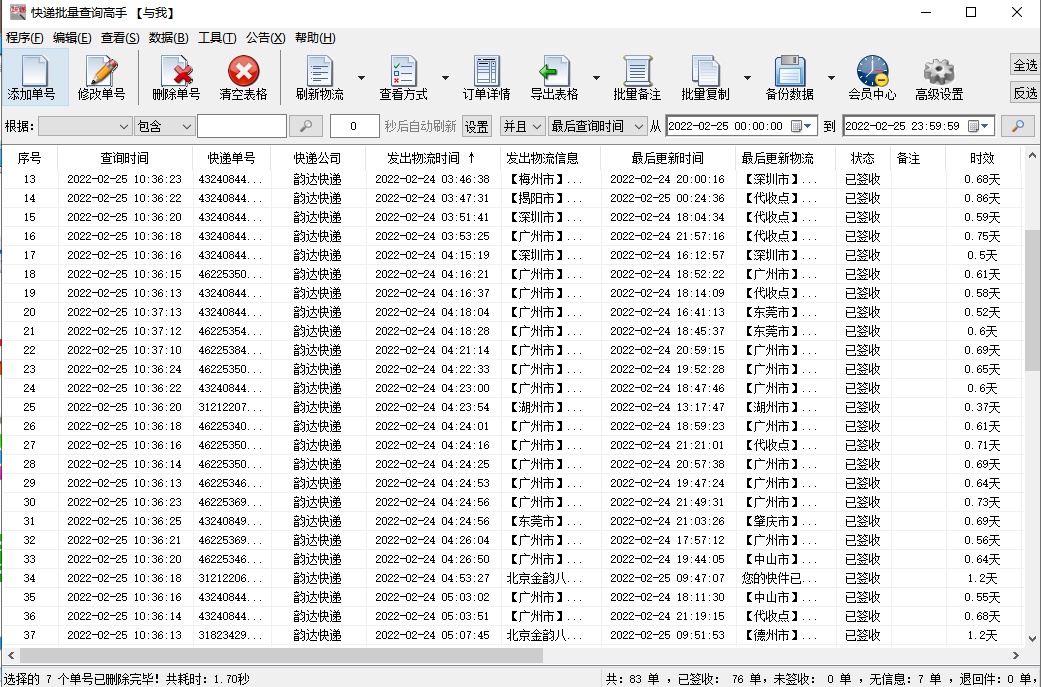This screenshot has height=687, width=1041.
Task: Click the 添加单号 (add tracking number) icon
Action: click(32, 72)
